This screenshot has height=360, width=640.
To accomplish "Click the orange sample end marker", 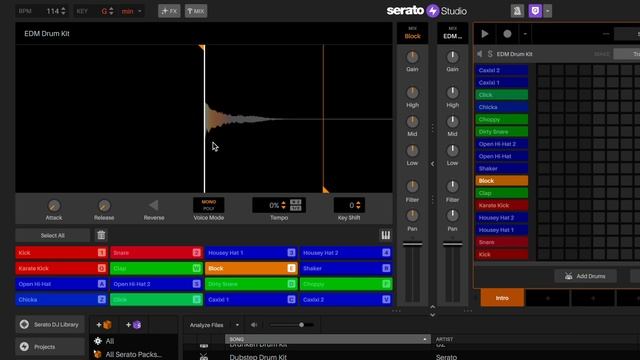I will click(x=325, y=190).
